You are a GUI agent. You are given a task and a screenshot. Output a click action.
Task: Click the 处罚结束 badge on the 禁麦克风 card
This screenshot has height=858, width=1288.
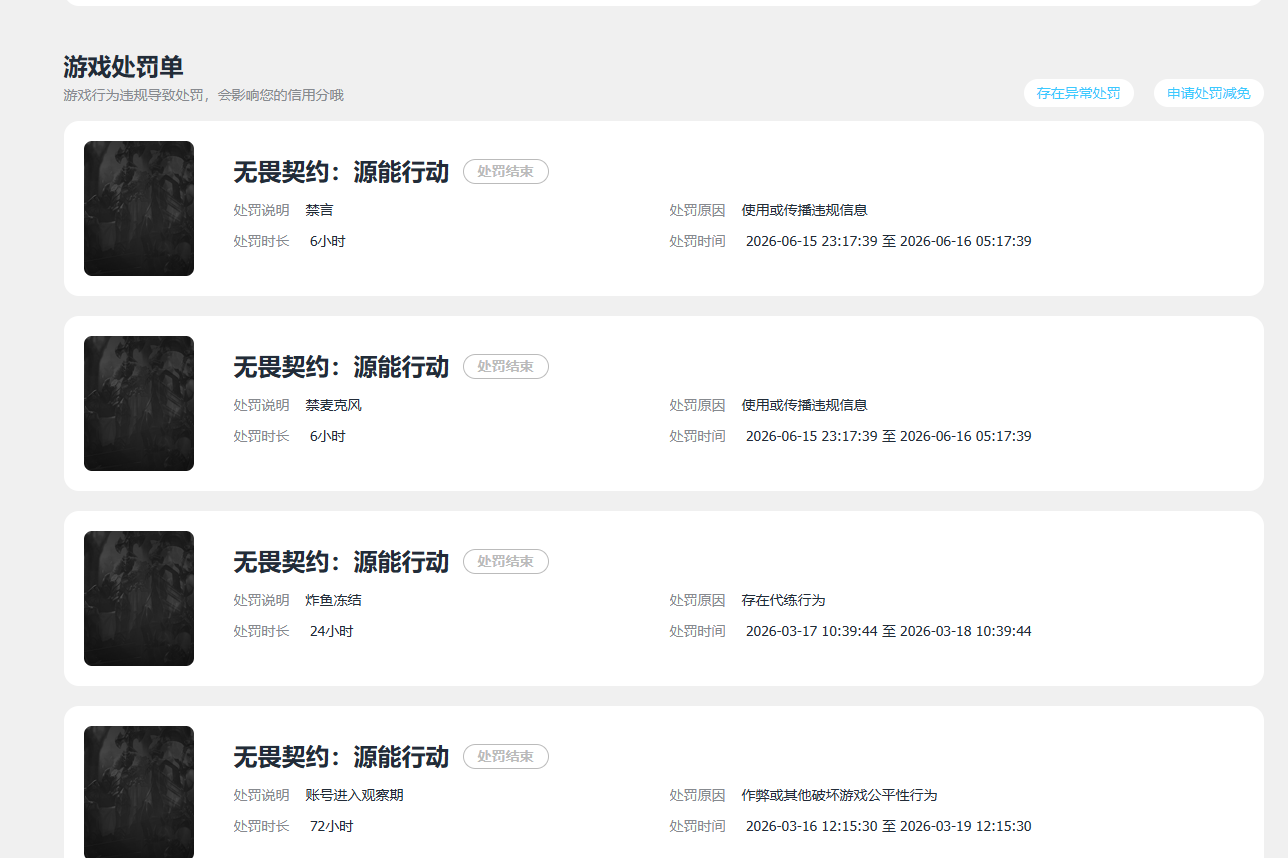click(505, 366)
